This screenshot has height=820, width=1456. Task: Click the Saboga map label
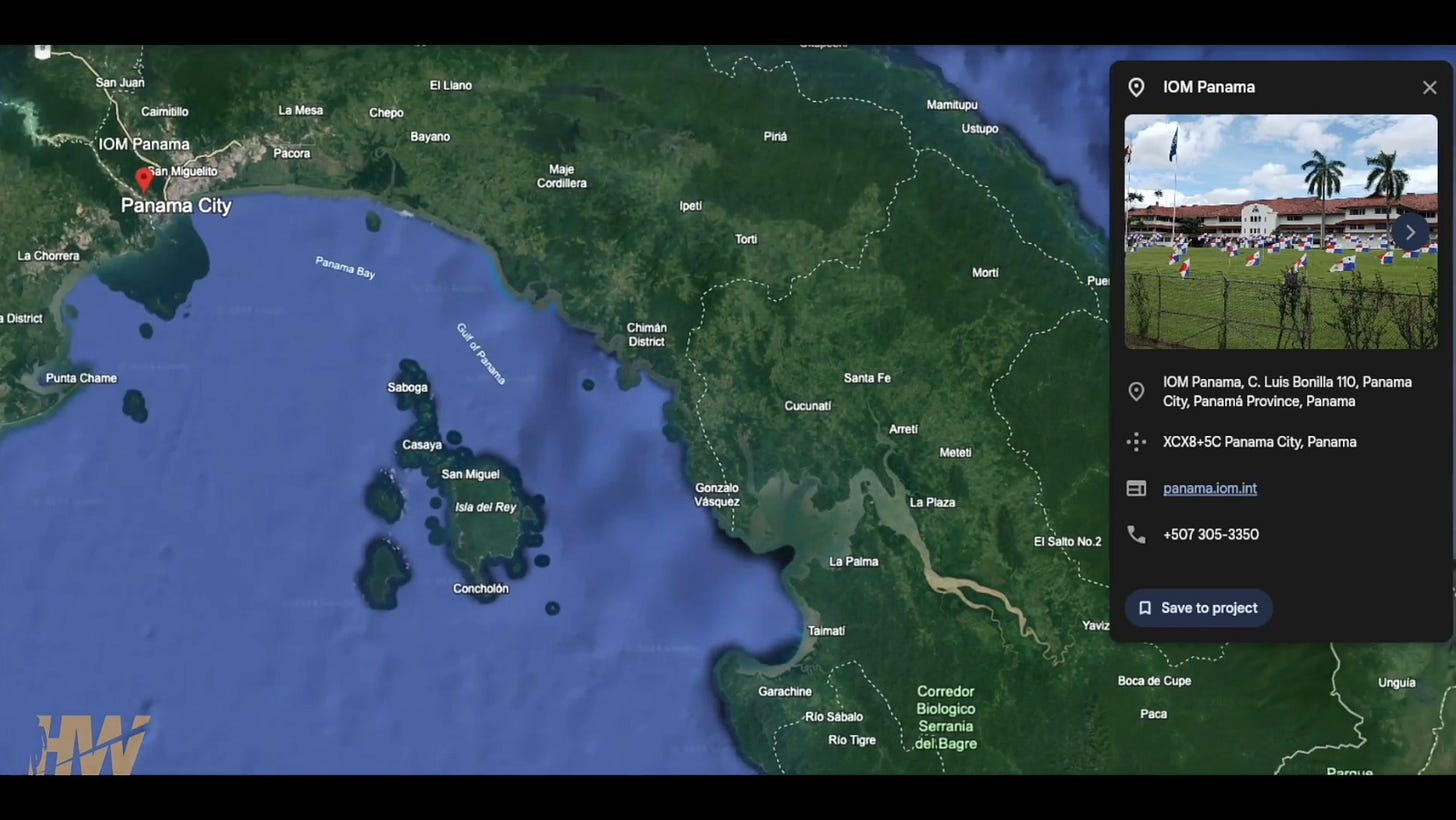point(407,387)
